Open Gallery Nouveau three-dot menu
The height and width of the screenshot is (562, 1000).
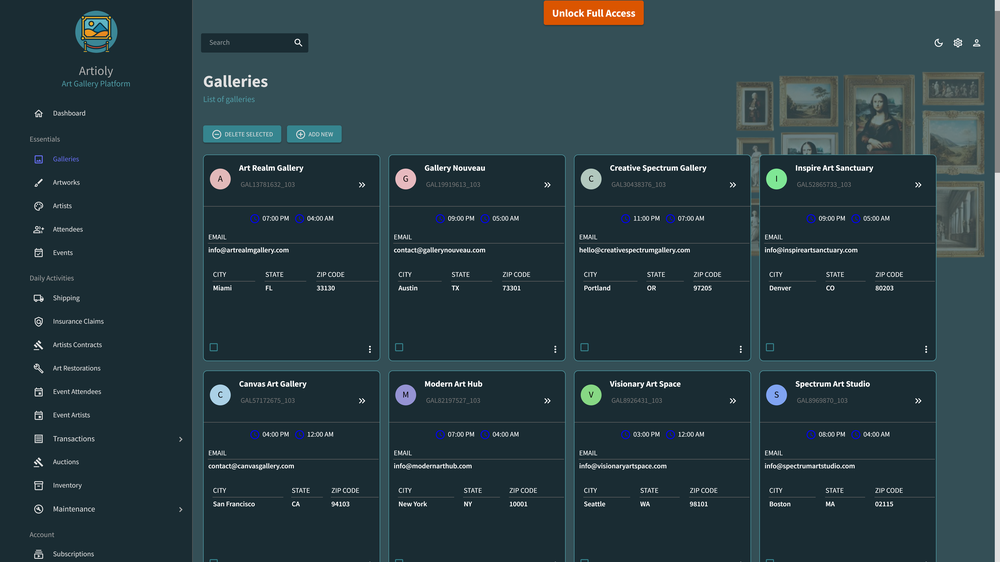[x=555, y=350]
